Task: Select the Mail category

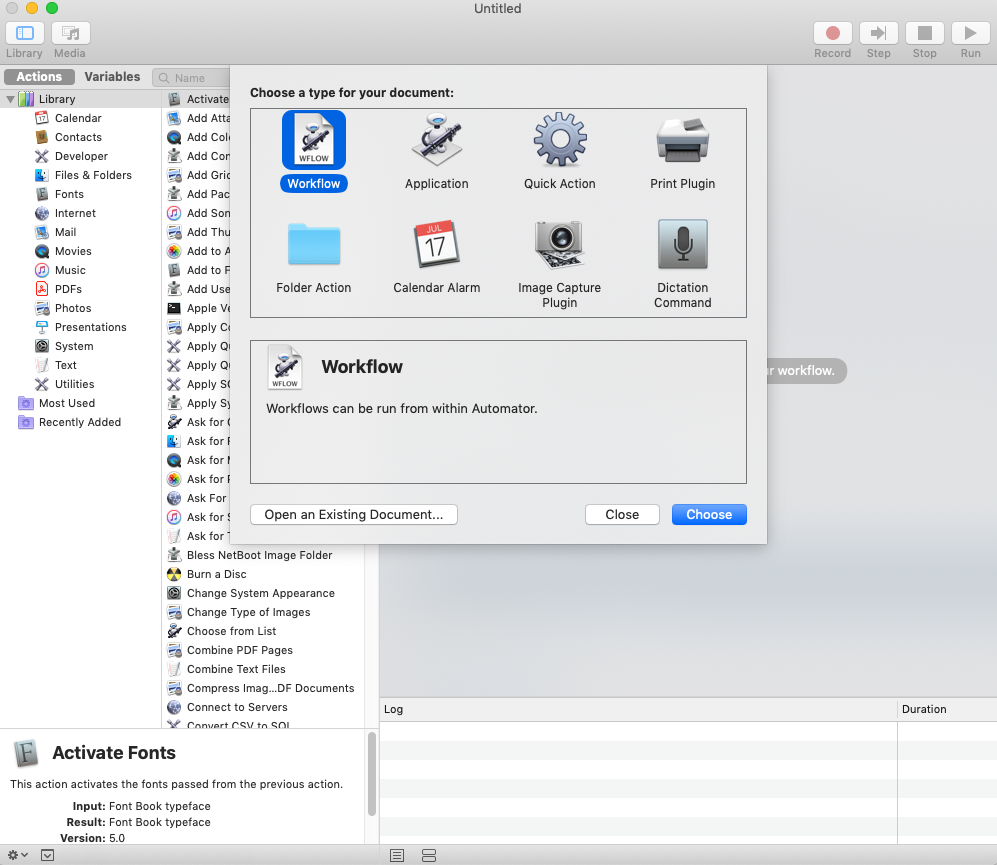Action: pyautogui.click(x=65, y=233)
